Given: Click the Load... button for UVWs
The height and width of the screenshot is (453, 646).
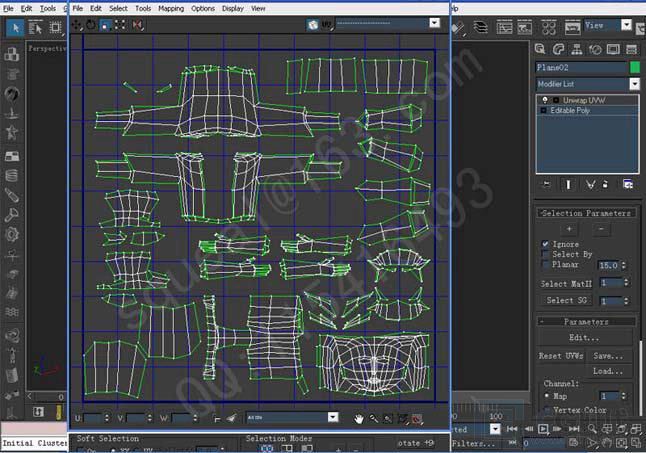Looking at the screenshot, I should click(x=608, y=371).
